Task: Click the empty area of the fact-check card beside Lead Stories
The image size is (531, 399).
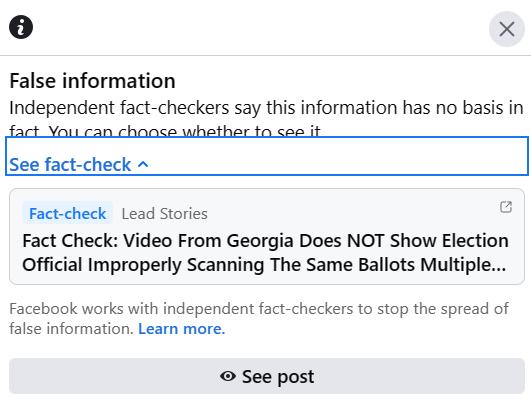Action: tap(352, 213)
